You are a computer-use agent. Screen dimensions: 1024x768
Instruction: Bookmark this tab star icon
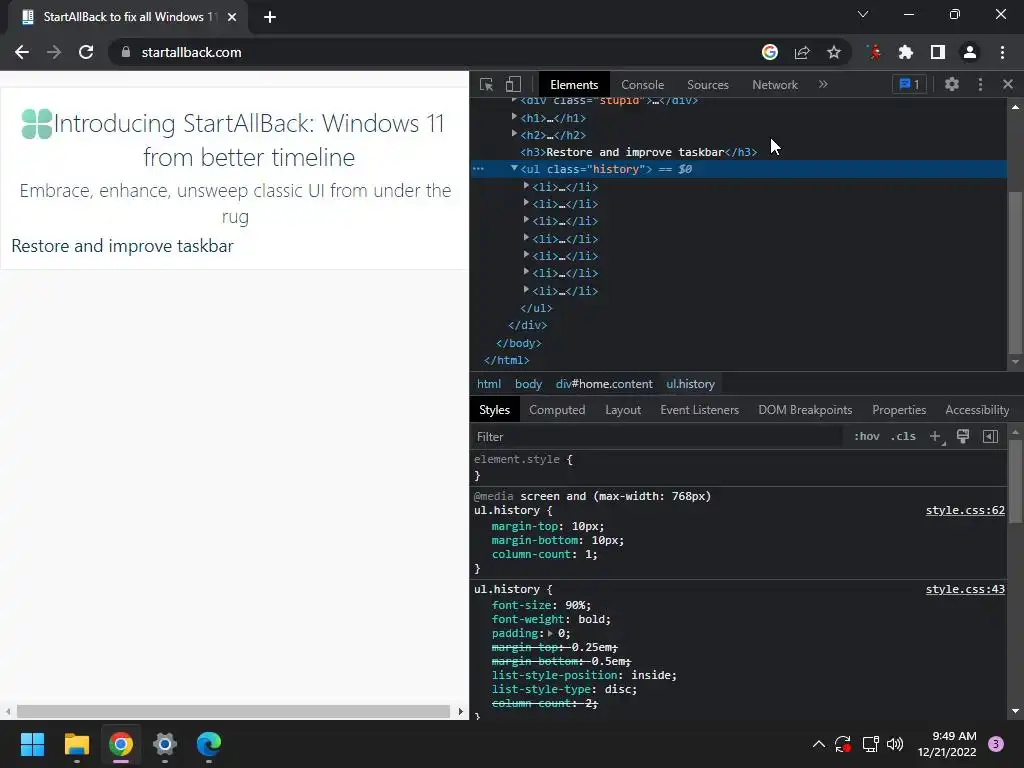[834, 52]
